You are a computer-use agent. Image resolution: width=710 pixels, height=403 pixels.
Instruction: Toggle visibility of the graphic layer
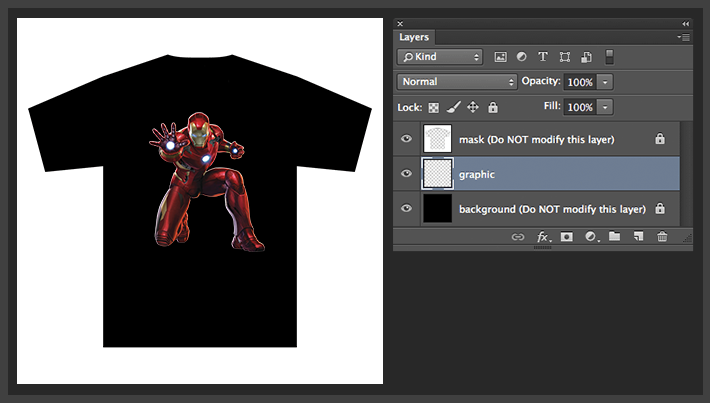(x=406, y=174)
